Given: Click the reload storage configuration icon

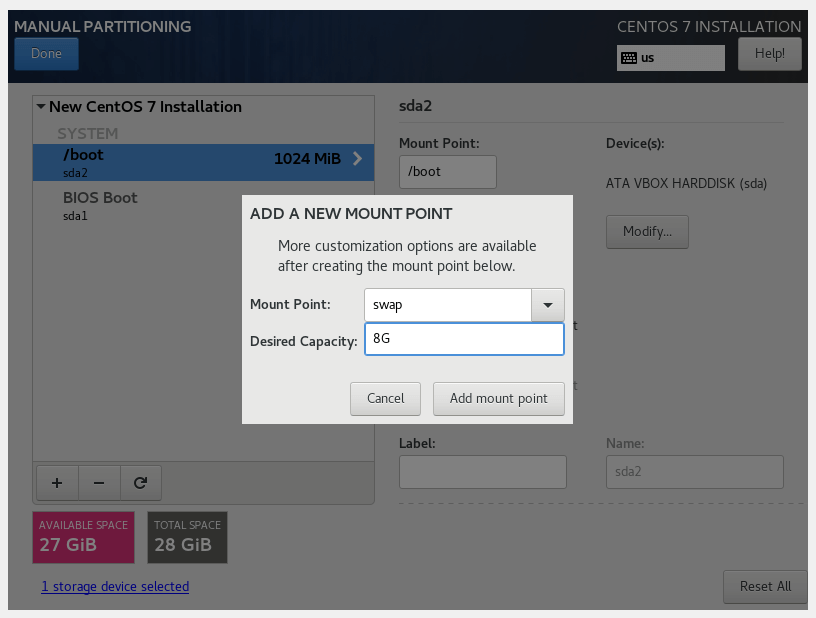Looking at the screenshot, I should point(141,483).
